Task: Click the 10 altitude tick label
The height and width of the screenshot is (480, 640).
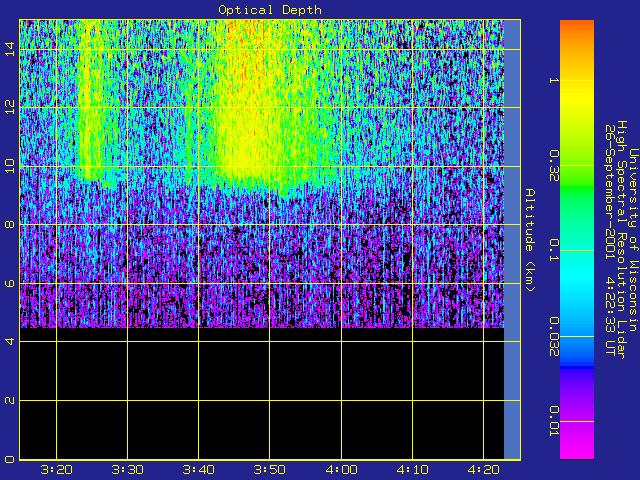Action: [x=9, y=167]
